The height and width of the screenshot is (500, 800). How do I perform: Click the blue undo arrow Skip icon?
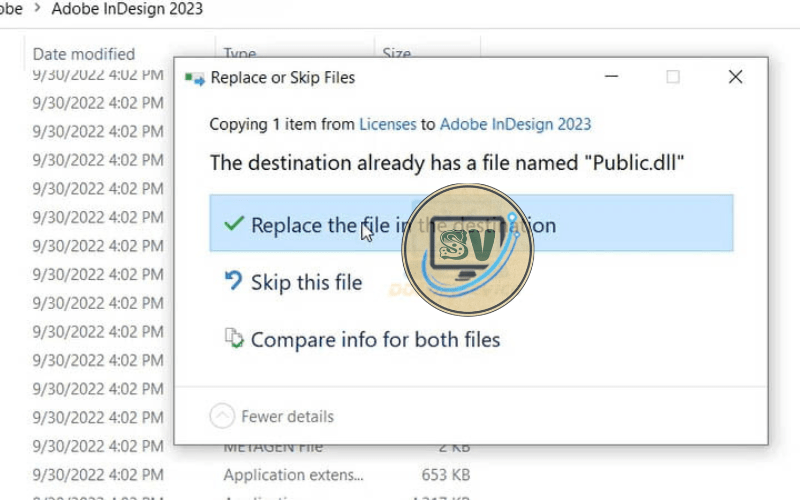click(234, 282)
